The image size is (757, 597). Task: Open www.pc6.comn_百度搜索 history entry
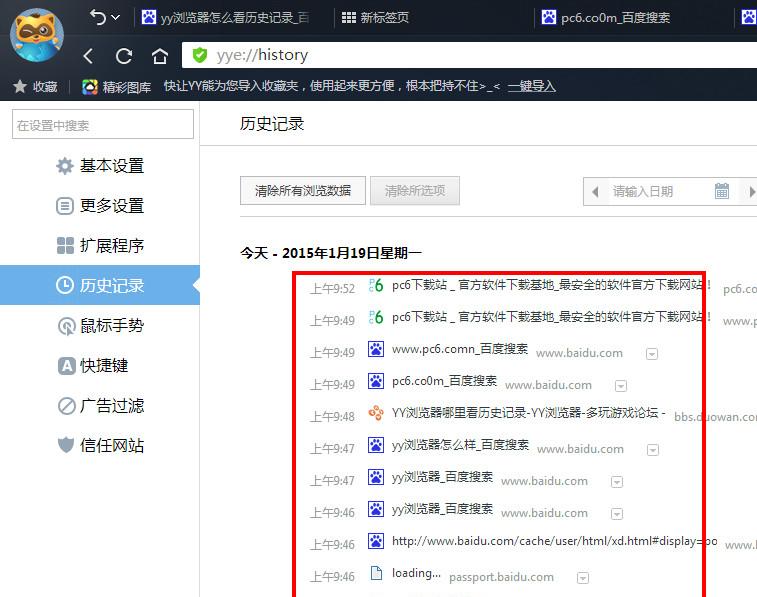(x=460, y=349)
